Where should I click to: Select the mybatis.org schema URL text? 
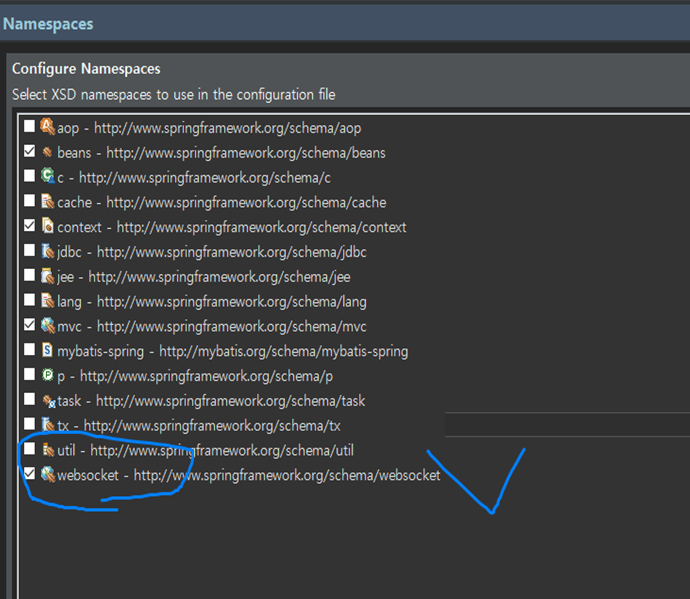pos(284,351)
